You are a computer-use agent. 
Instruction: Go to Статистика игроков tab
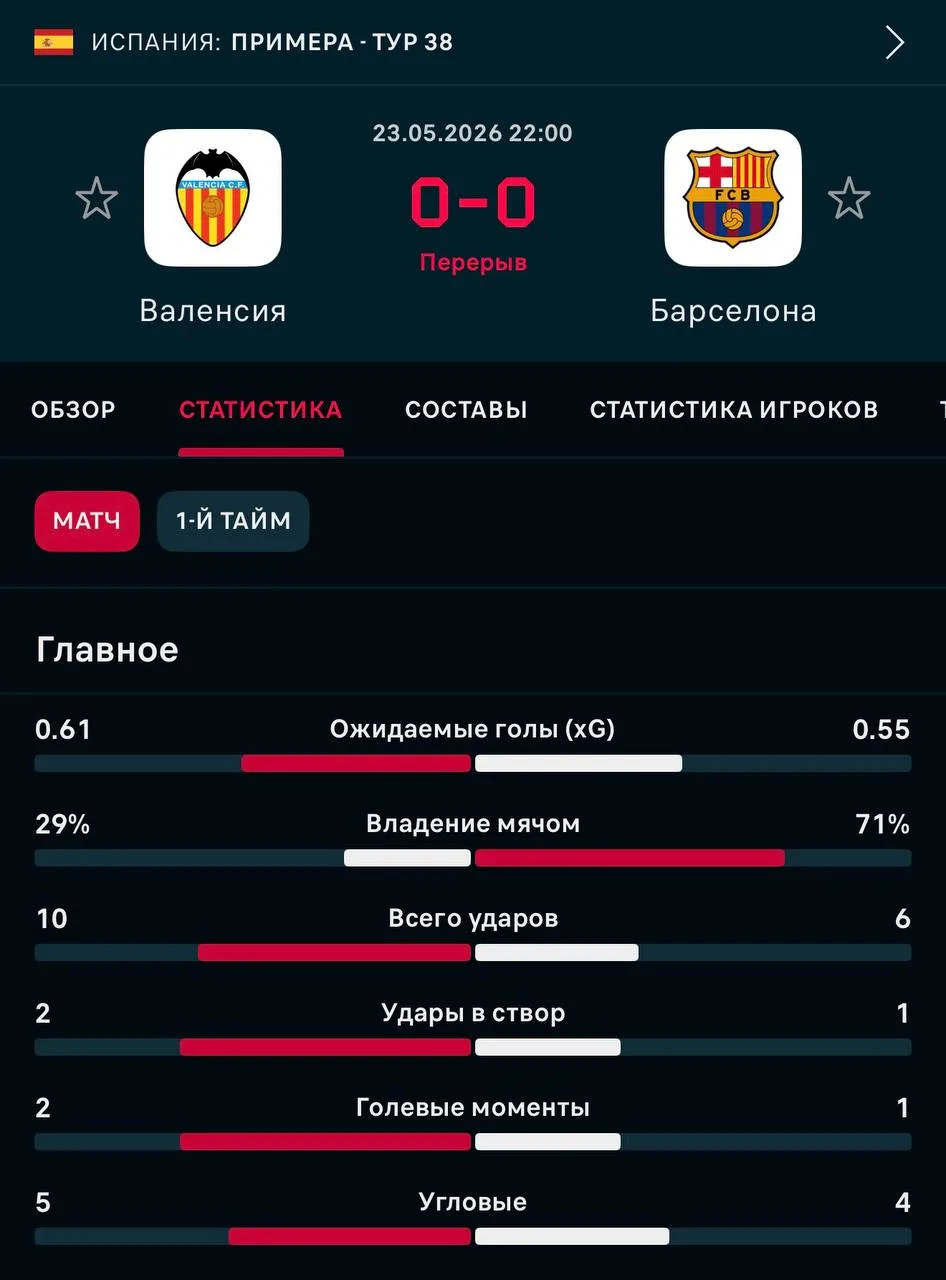(x=734, y=409)
